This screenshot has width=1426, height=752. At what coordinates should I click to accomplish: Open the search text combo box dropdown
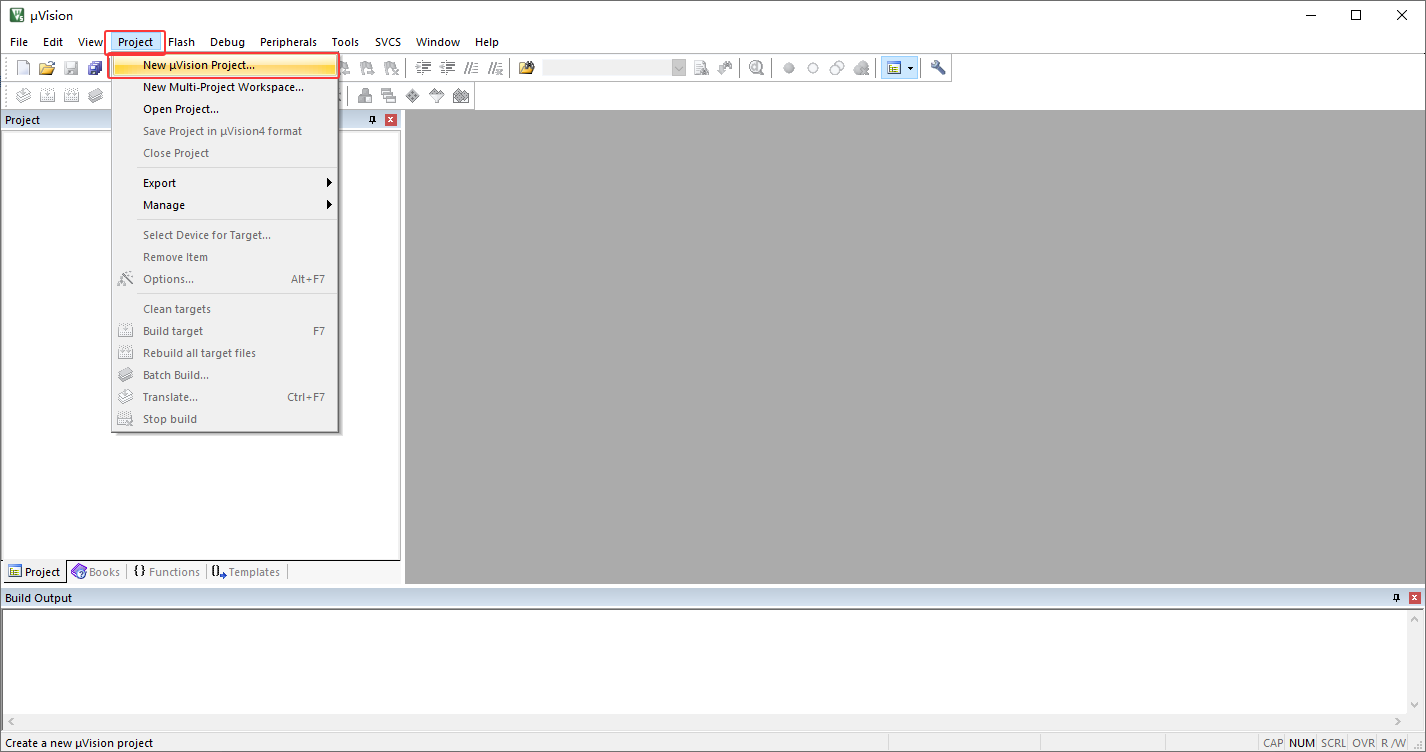[x=679, y=68]
